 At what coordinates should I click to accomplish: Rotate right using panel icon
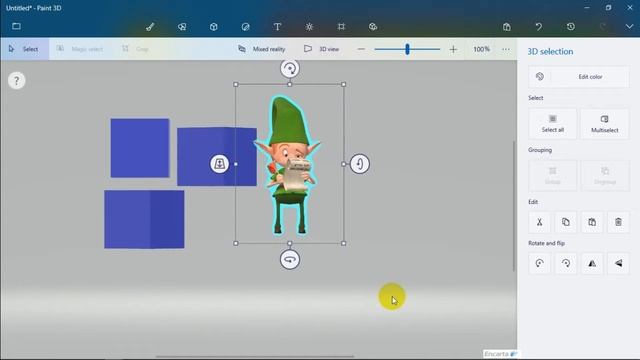(566, 263)
